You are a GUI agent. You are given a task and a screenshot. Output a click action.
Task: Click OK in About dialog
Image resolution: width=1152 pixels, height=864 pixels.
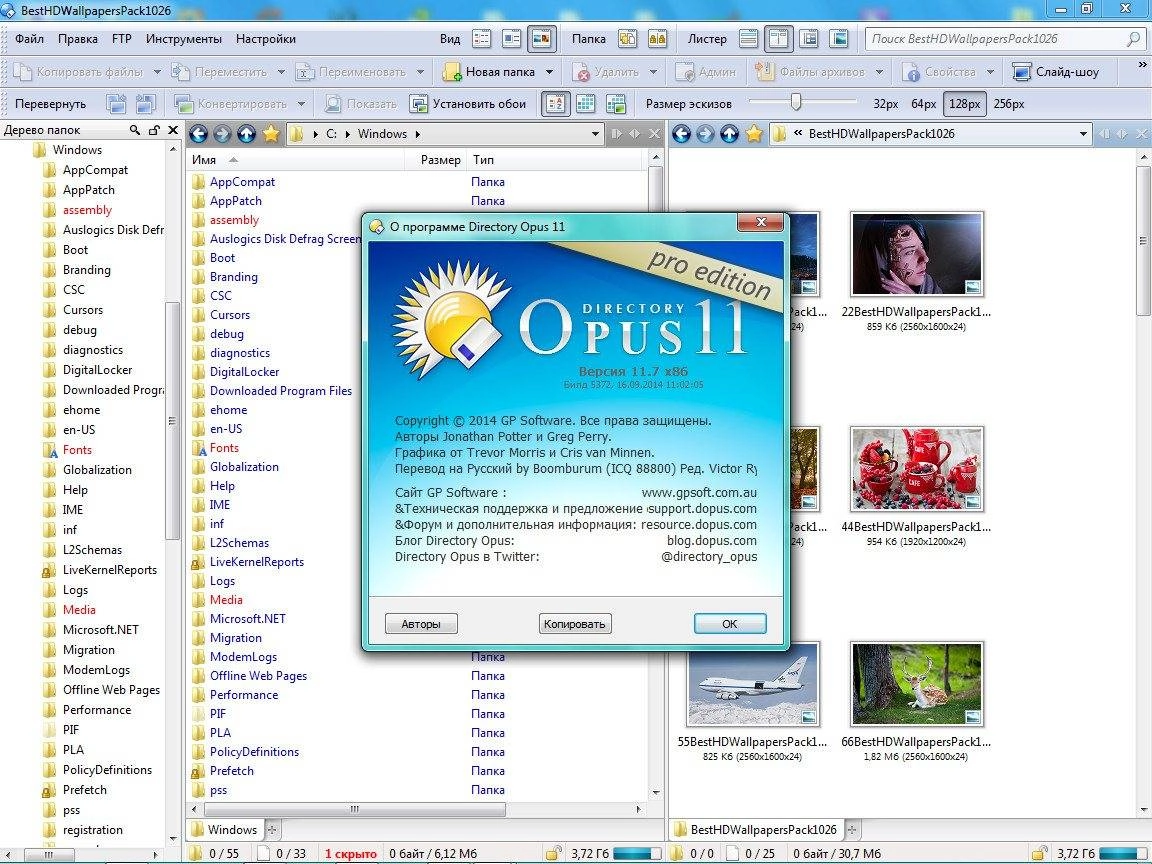730,624
